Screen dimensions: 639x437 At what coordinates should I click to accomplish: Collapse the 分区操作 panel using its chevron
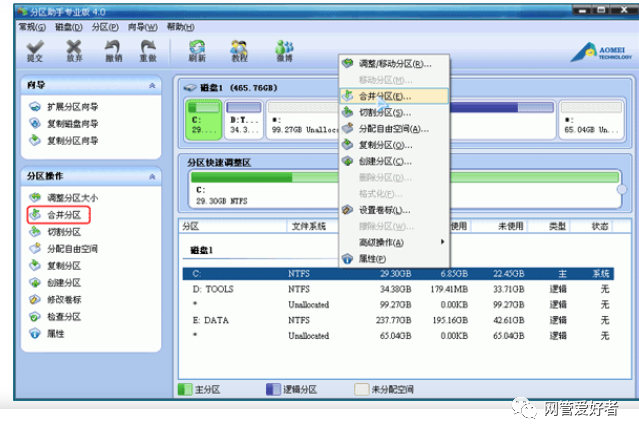pyautogui.click(x=152, y=176)
